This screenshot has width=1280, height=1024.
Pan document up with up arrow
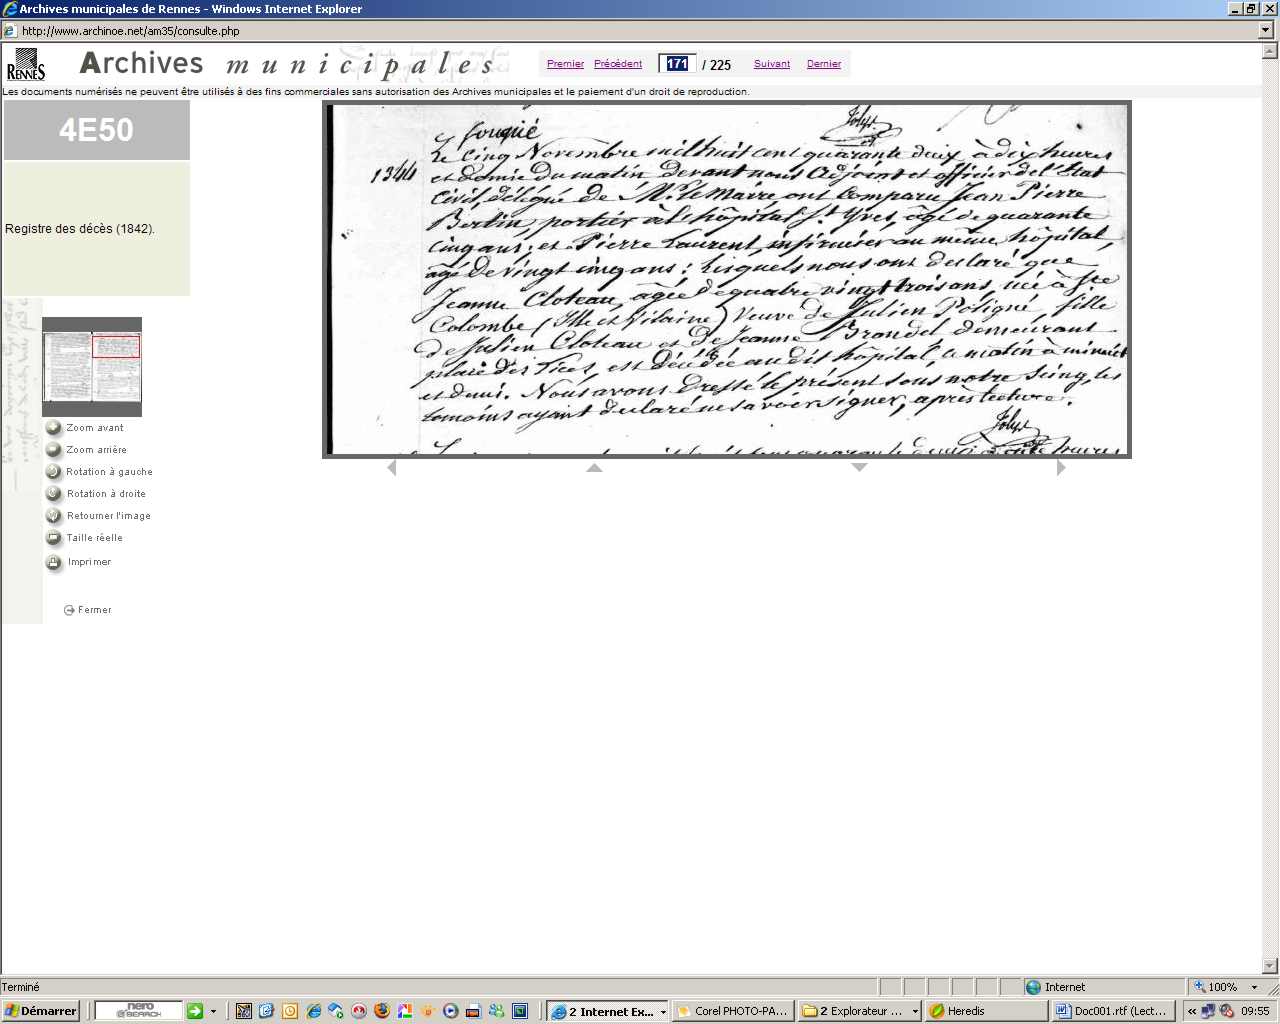(594, 467)
